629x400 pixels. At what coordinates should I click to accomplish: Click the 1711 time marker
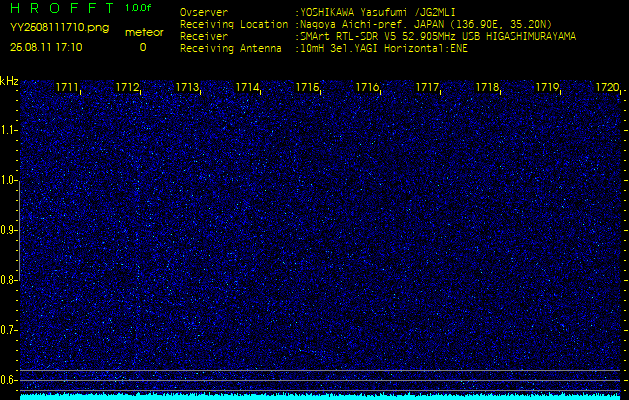pos(67,87)
